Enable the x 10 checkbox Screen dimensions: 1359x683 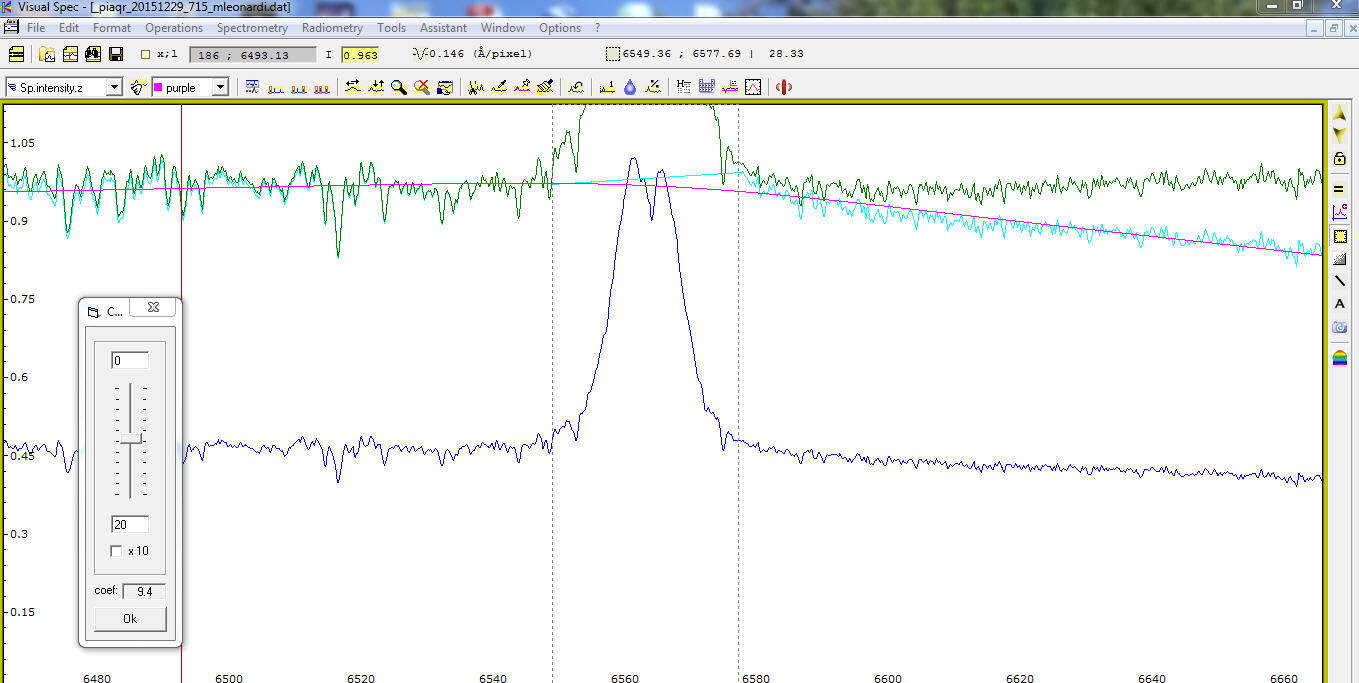pos(117,551)
